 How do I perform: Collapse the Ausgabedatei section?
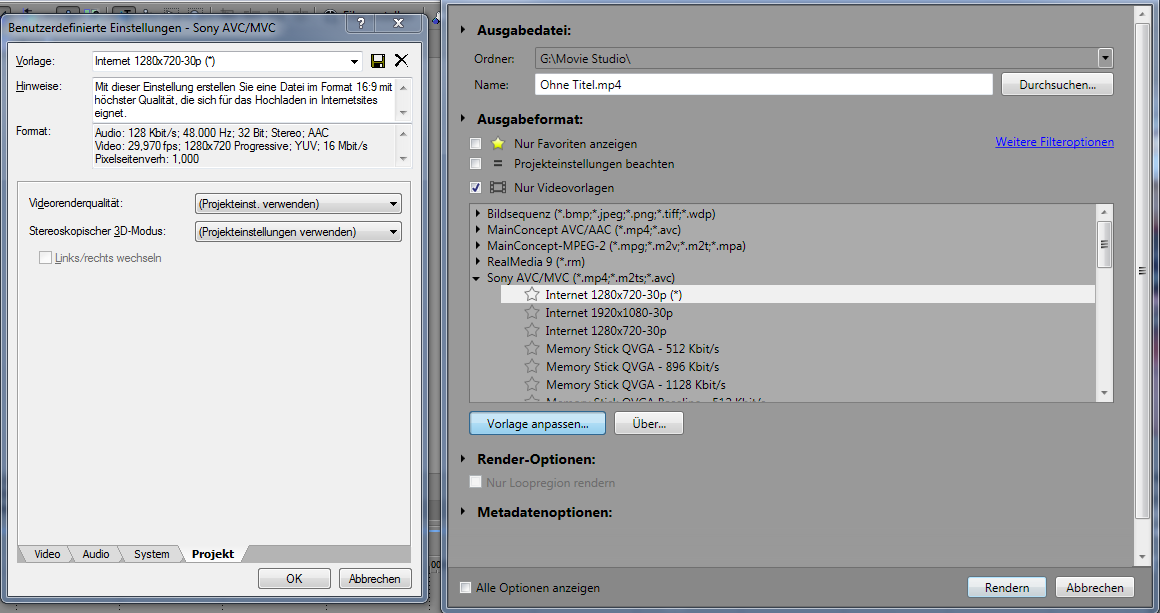coord(463,30)
